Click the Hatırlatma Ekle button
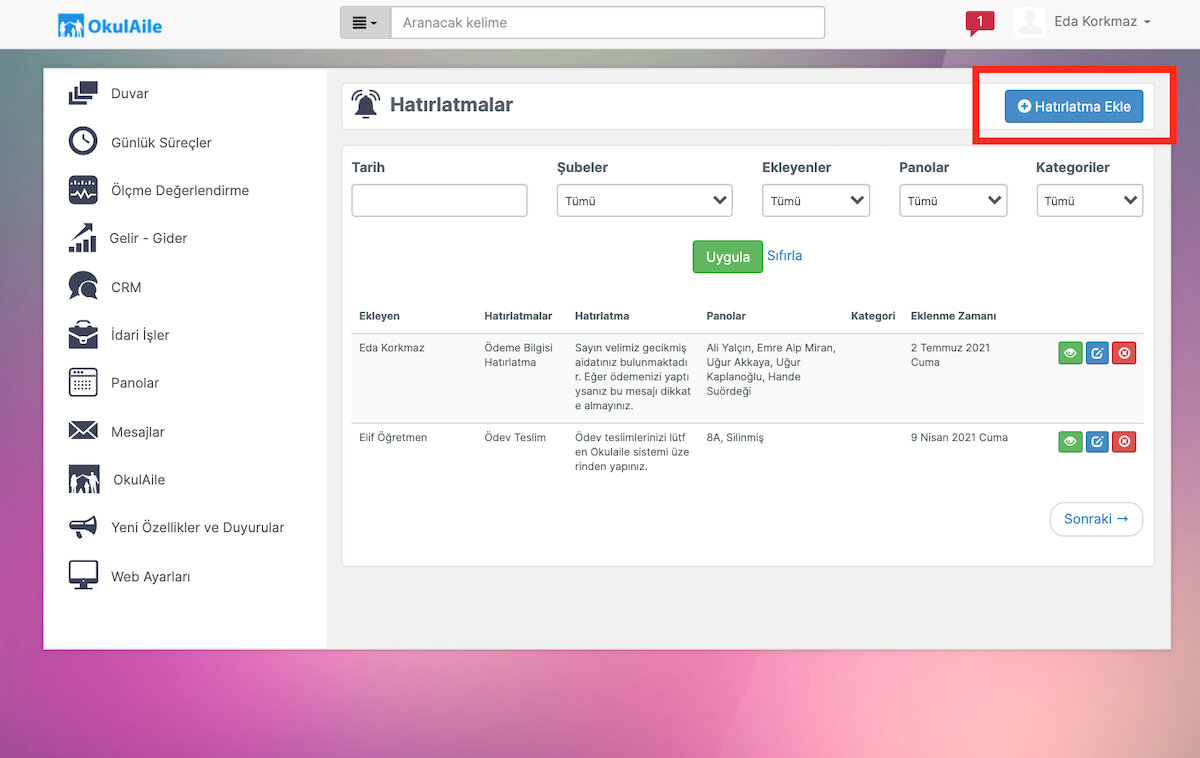The width and height of the screenshot is (1200, 758). point(1074,106)
